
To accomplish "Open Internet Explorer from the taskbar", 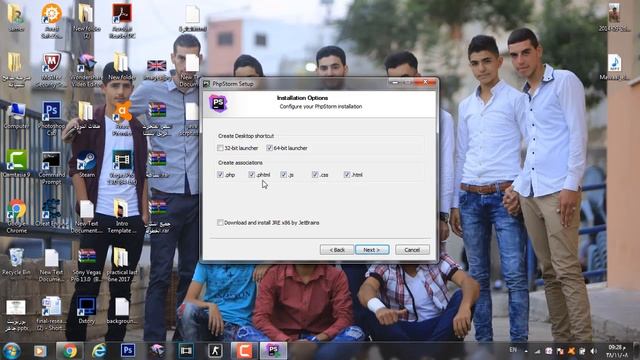I will (x=99, y=351).
